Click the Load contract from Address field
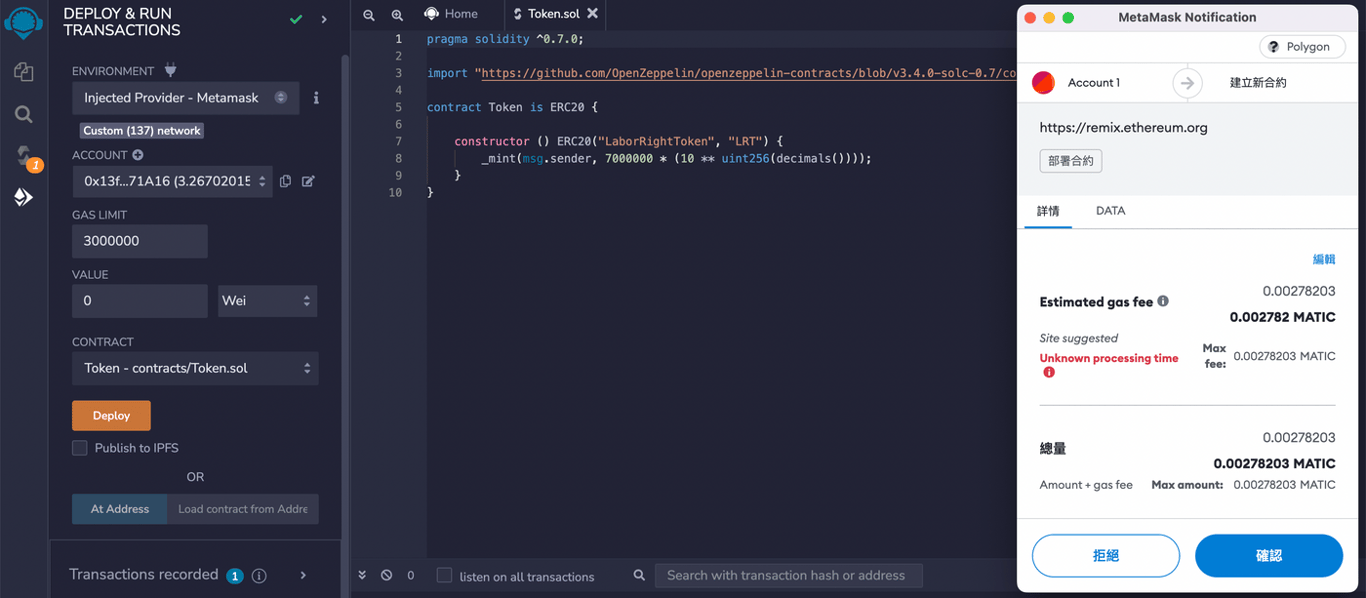Screen dimensions: 1366x598 click(243, 509)
